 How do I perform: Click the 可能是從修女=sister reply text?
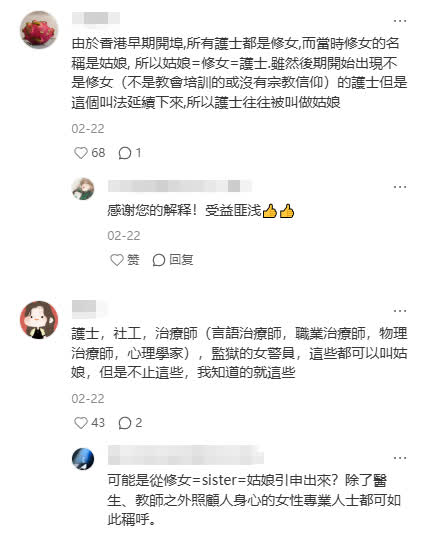pyautogui.click(x=254, y=500)
